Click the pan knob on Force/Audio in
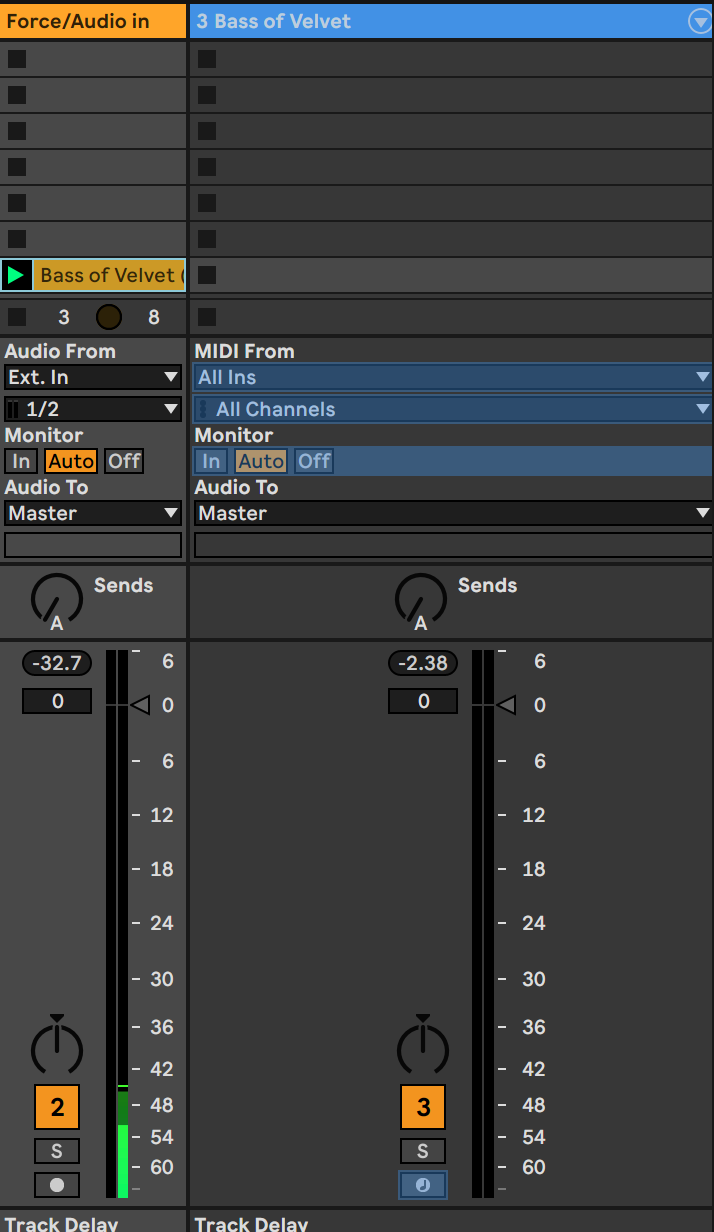Screen dimensions: 714x1232 (57, 1047)
